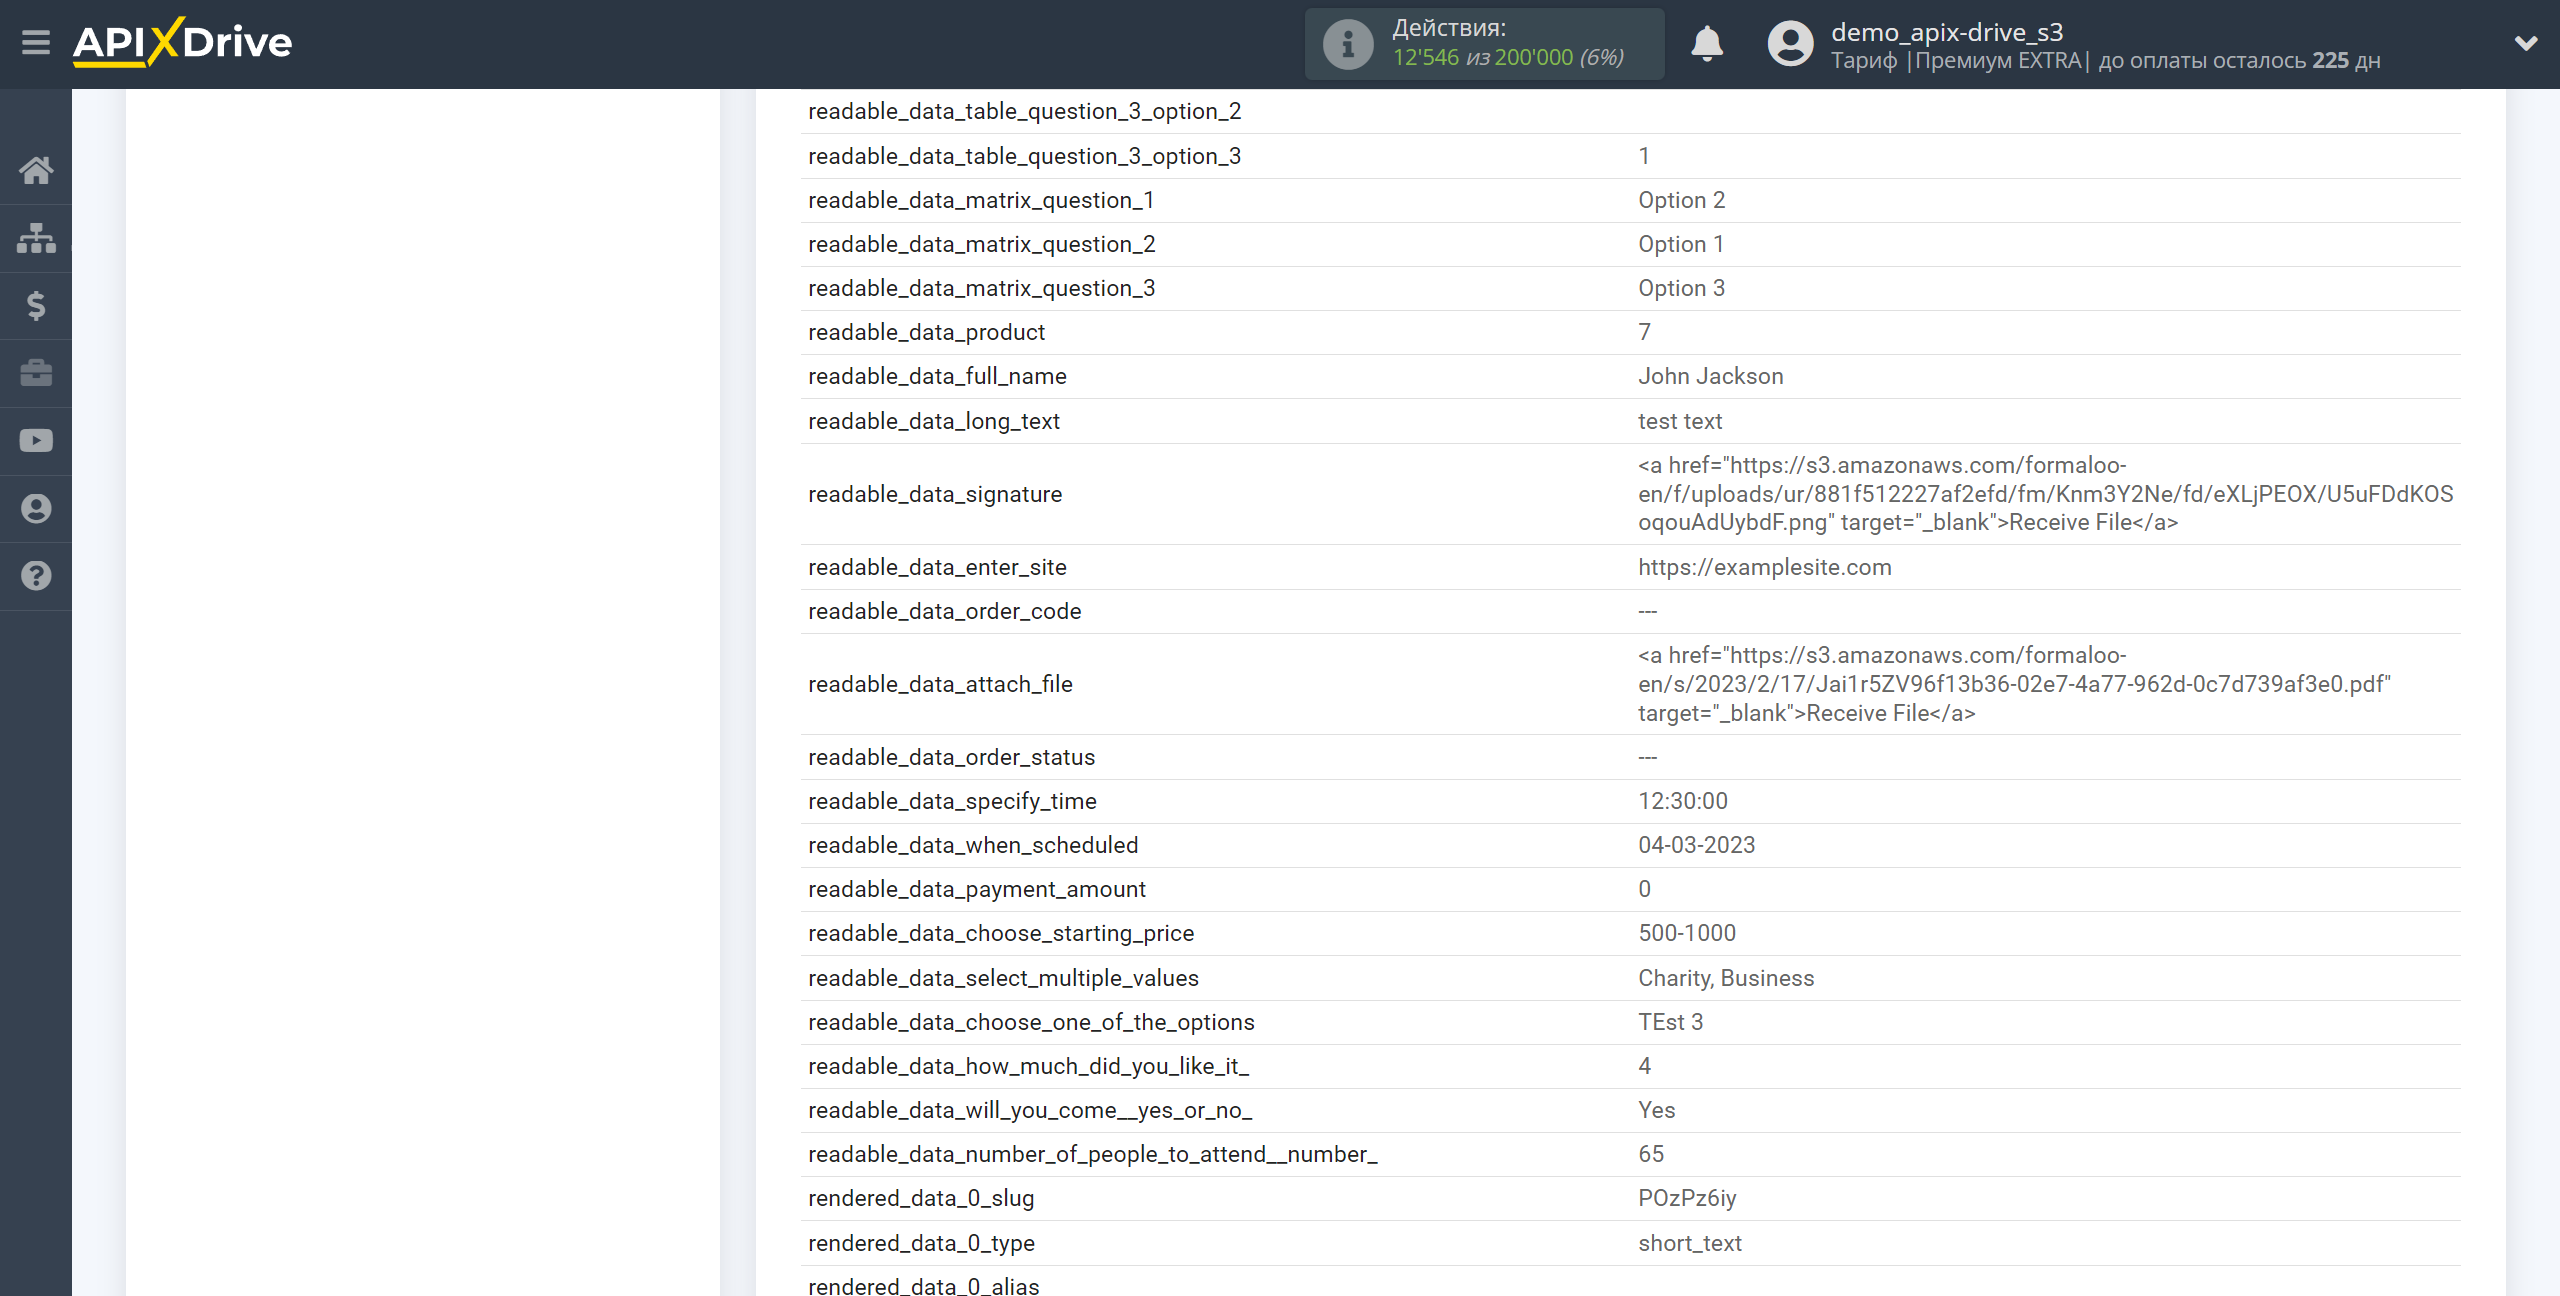Select the signature amazonaws PNG link value
Viewport: 2560px width, 1296px height.
pyautogui.click(x=2045, y=494)
